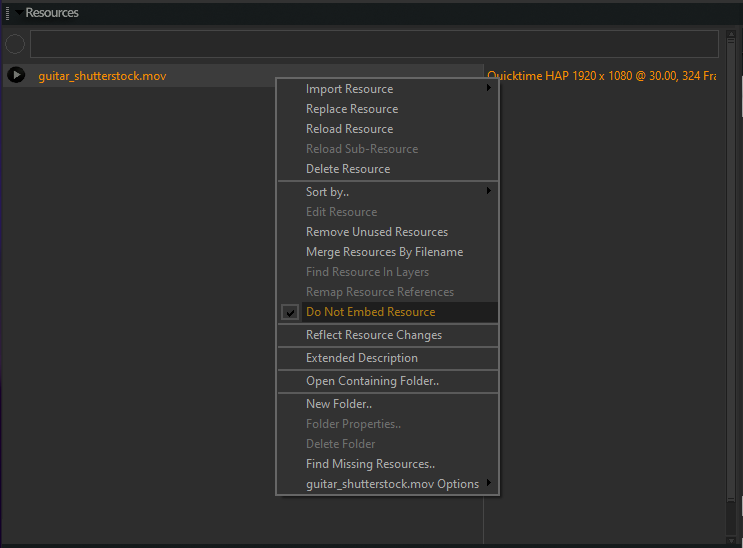743x548 pixels.
Task: Select Reflect Resource Changes
Action: (x=388, y=335)
